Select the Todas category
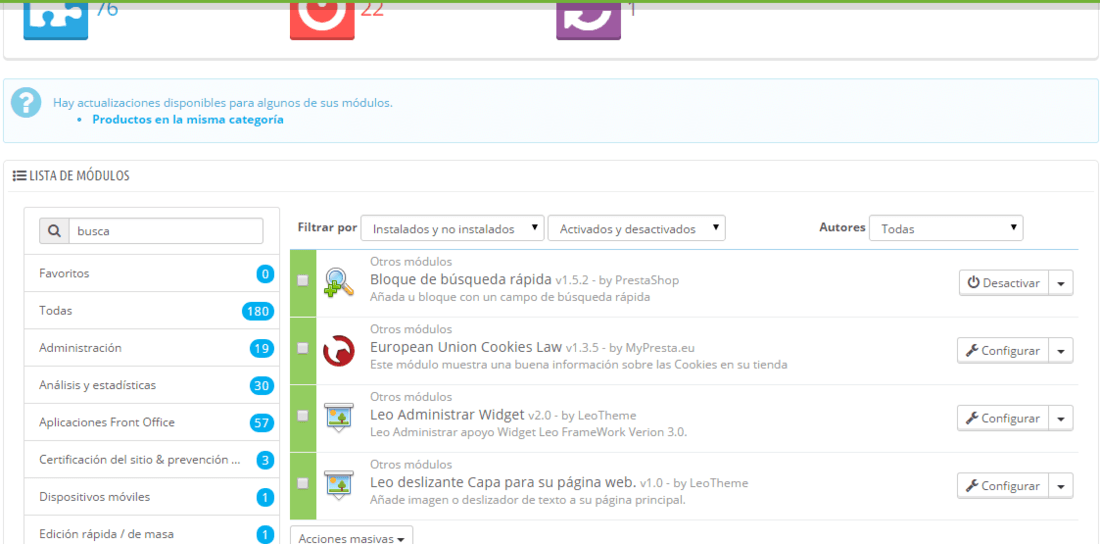Viewport: 1100px width, 544px height. point(152,310)
